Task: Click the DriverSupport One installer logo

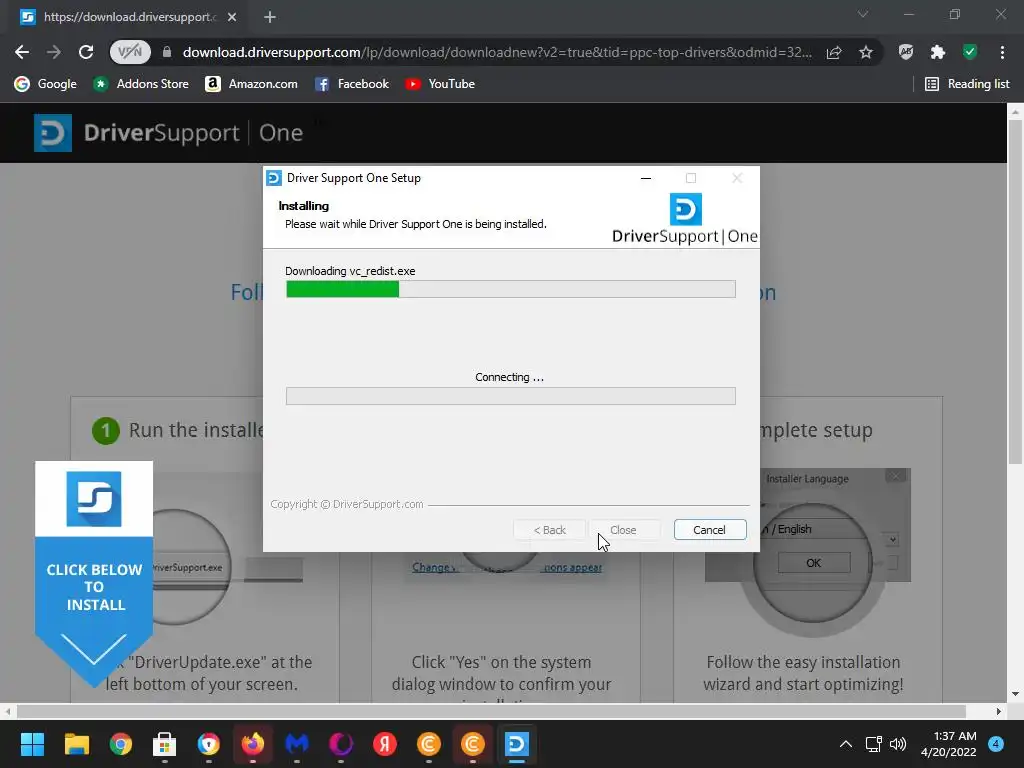Action: 685,219
